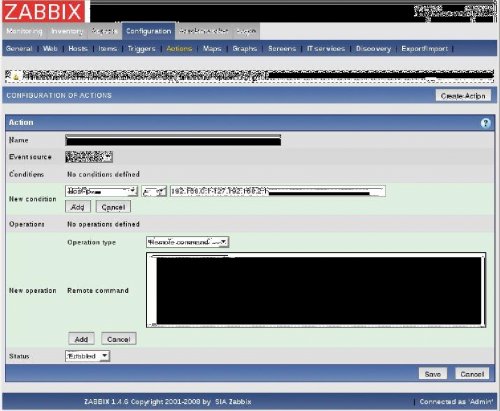
Task: Click the warning icon in message bar
Action: click(16, 76)
